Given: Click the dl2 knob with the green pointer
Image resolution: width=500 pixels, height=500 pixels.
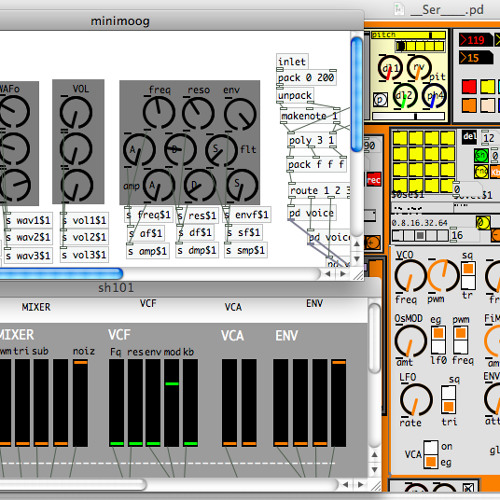Looking at the screenshot, I should pyautogui.click(x=404, y=96).
